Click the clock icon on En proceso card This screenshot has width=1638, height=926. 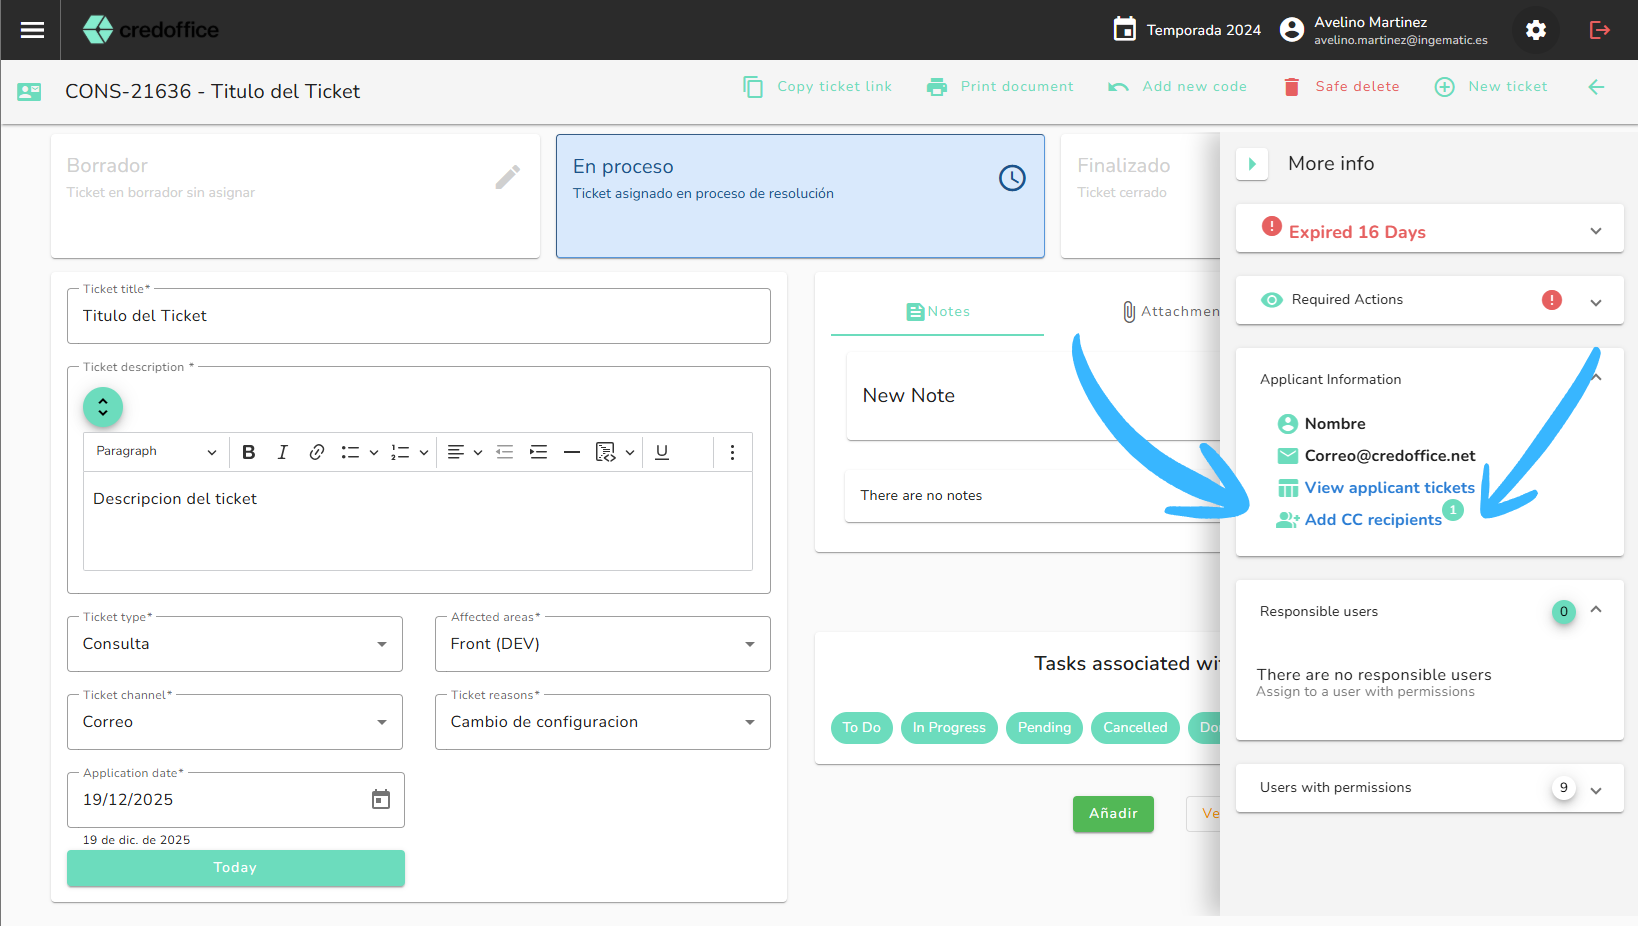point(1012,178)
